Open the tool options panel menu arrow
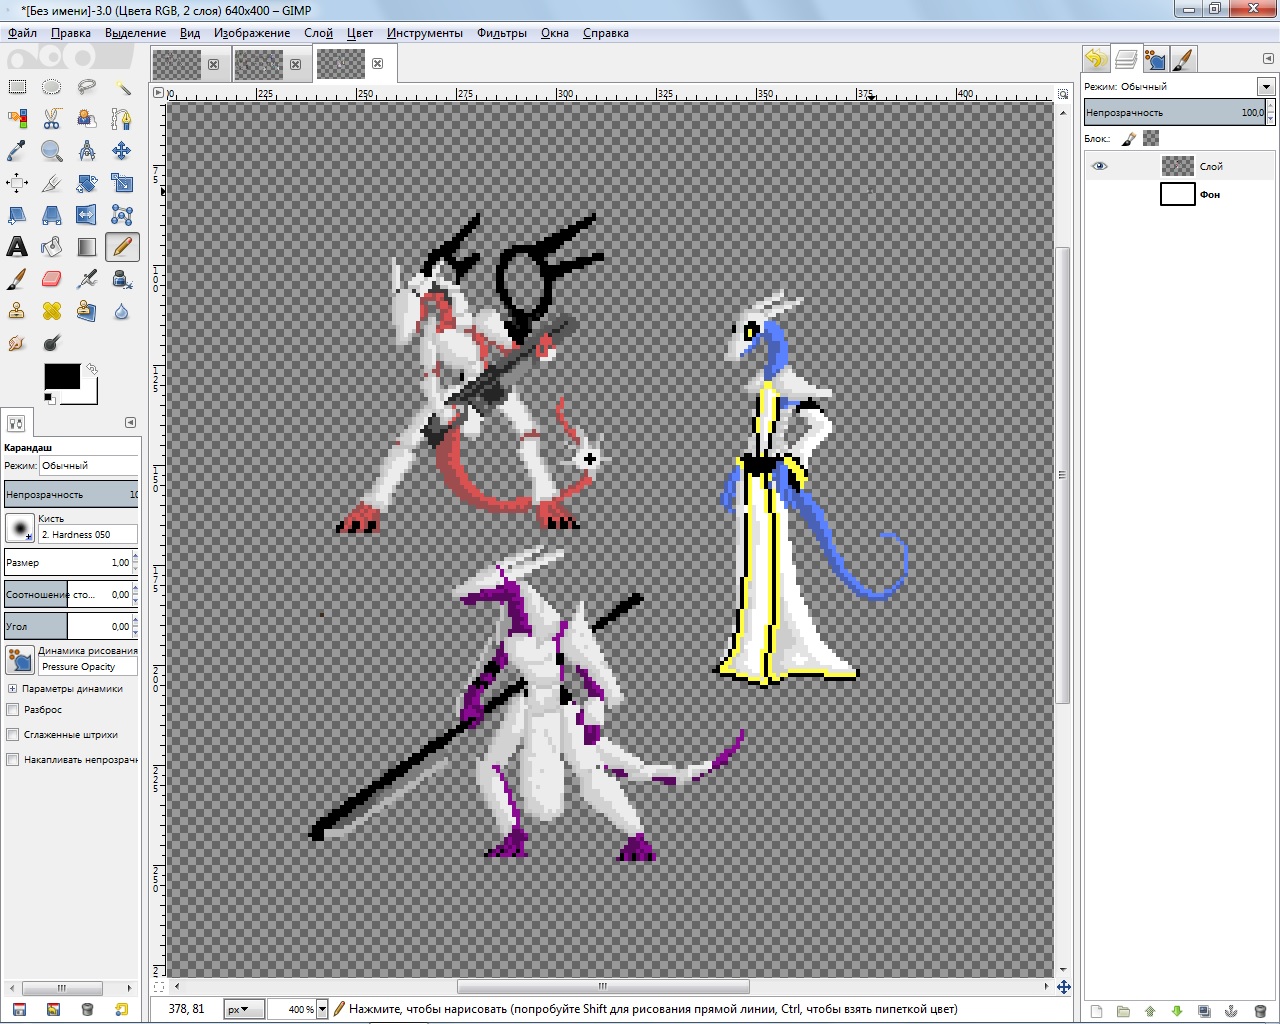This screenshot has width=1280, height=1024. pyautogui.click(x=130, y=422)
